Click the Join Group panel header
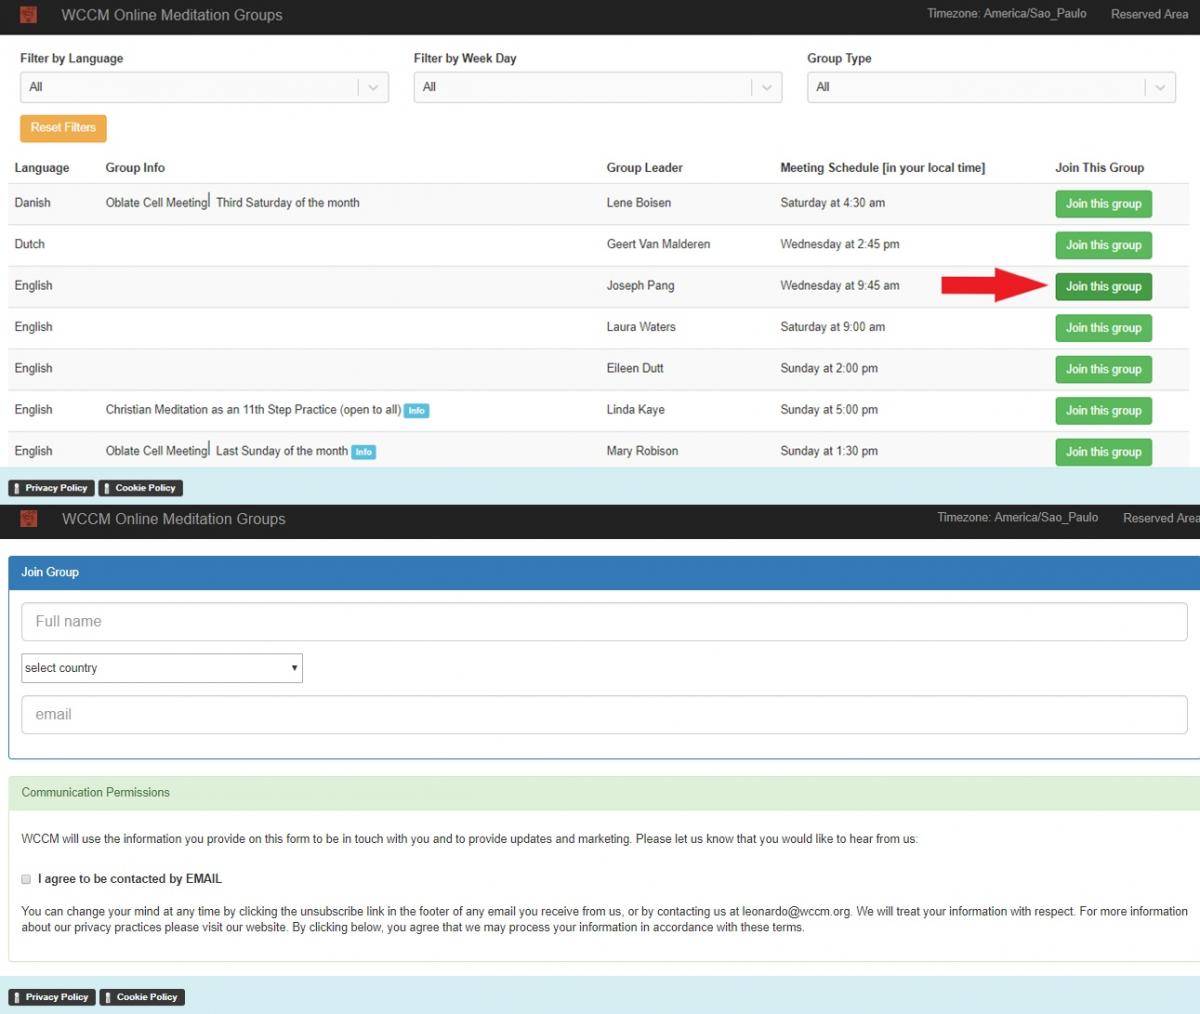This screenshot has width=1200, height=1014. coord(604,573)
